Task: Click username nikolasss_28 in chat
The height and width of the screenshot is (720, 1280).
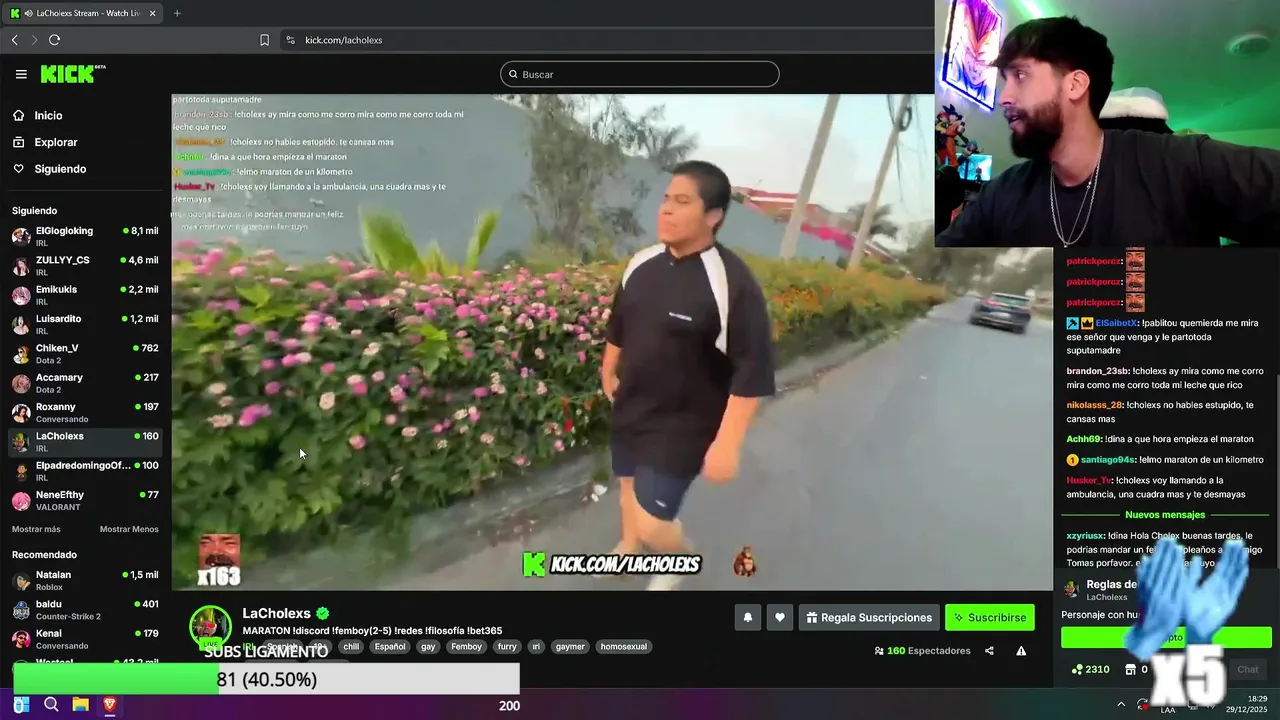Action: pos(1095,405)
